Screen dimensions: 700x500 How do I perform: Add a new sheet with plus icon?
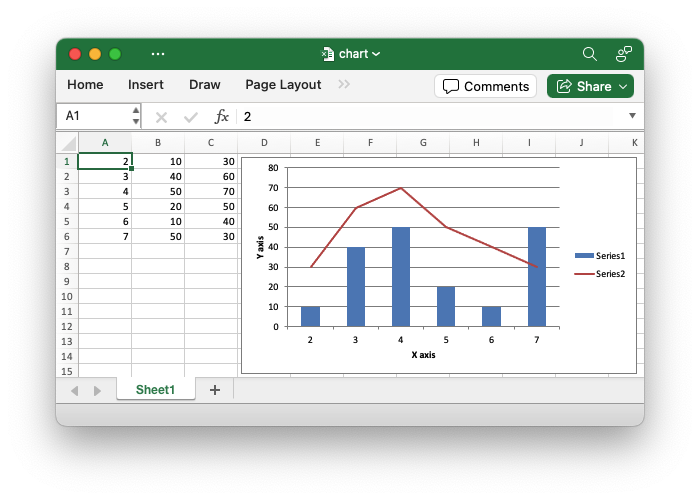(214, 390)
